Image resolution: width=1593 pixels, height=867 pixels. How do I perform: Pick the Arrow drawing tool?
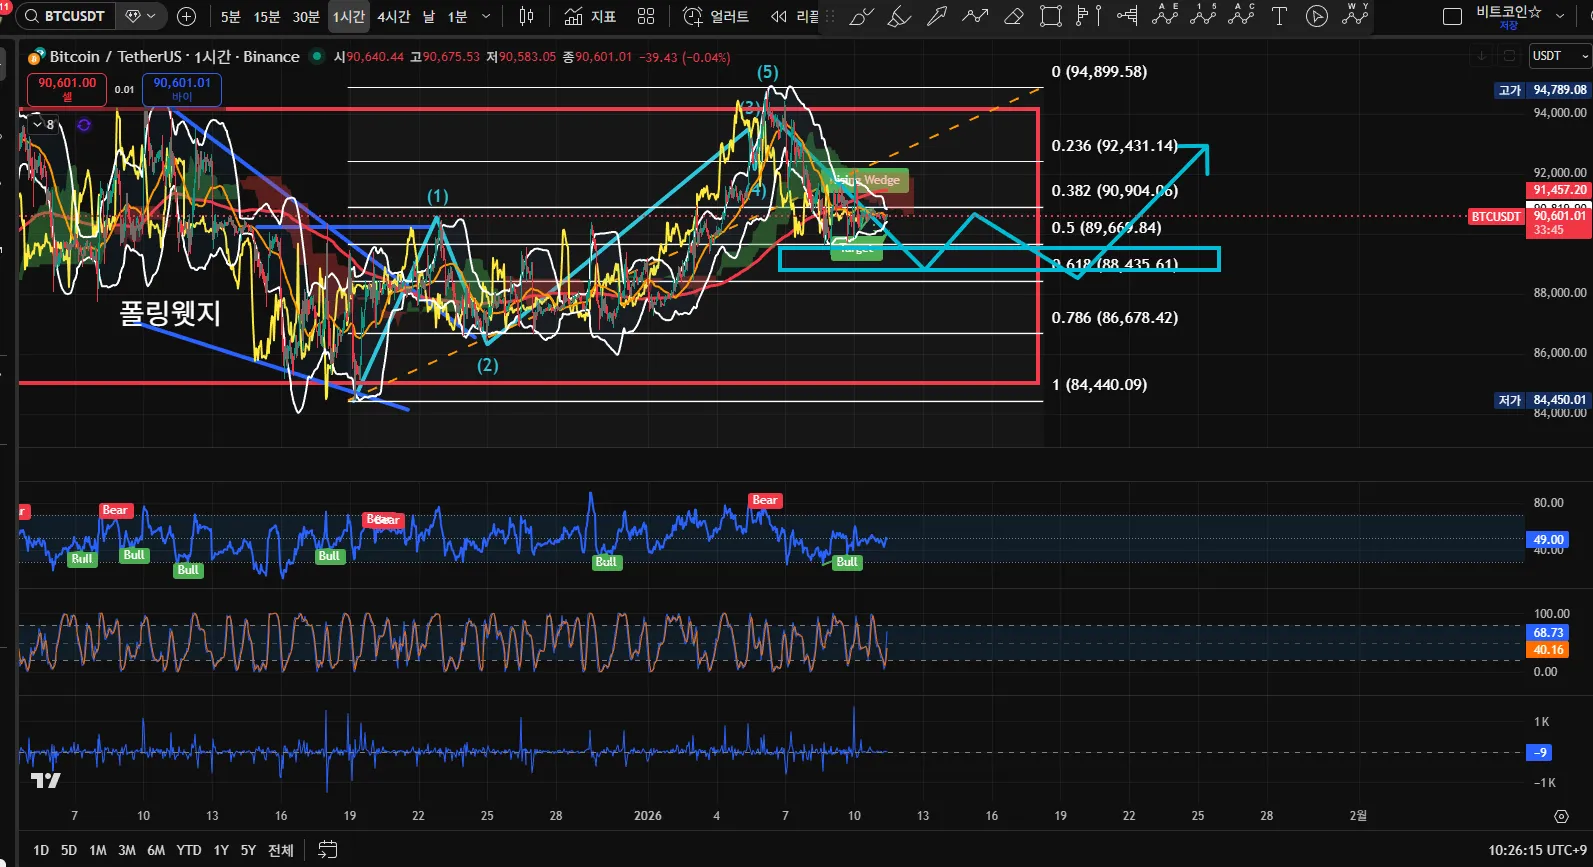pyautogui.click(x=937, y=17)
